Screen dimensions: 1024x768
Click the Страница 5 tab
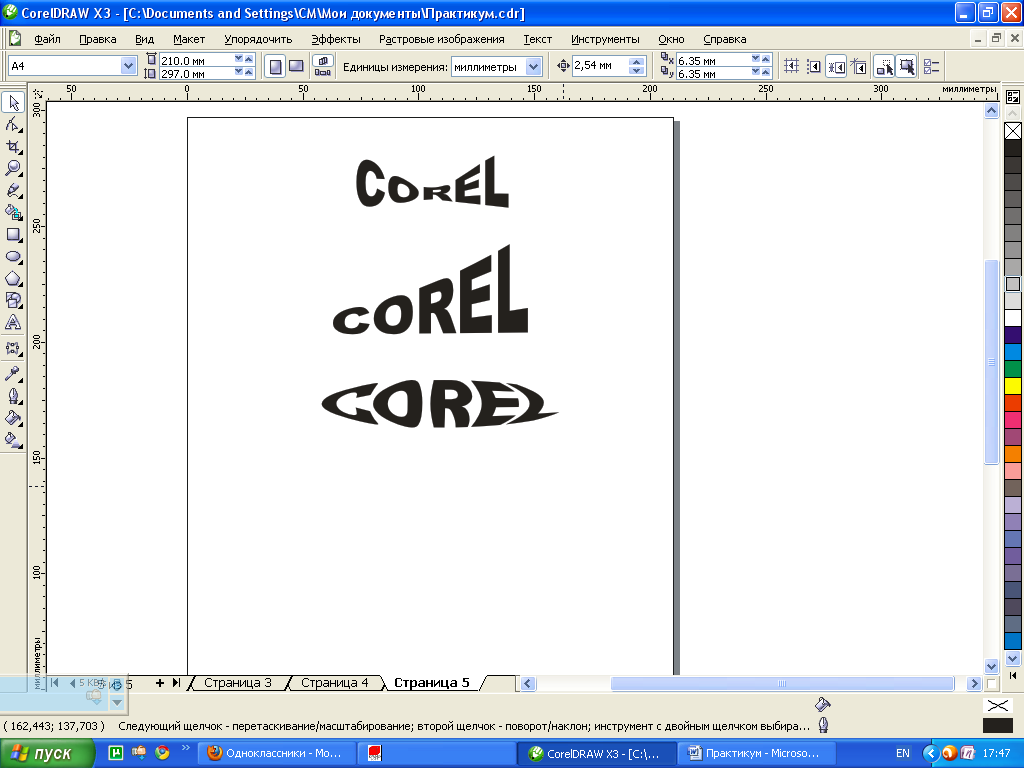432,682
